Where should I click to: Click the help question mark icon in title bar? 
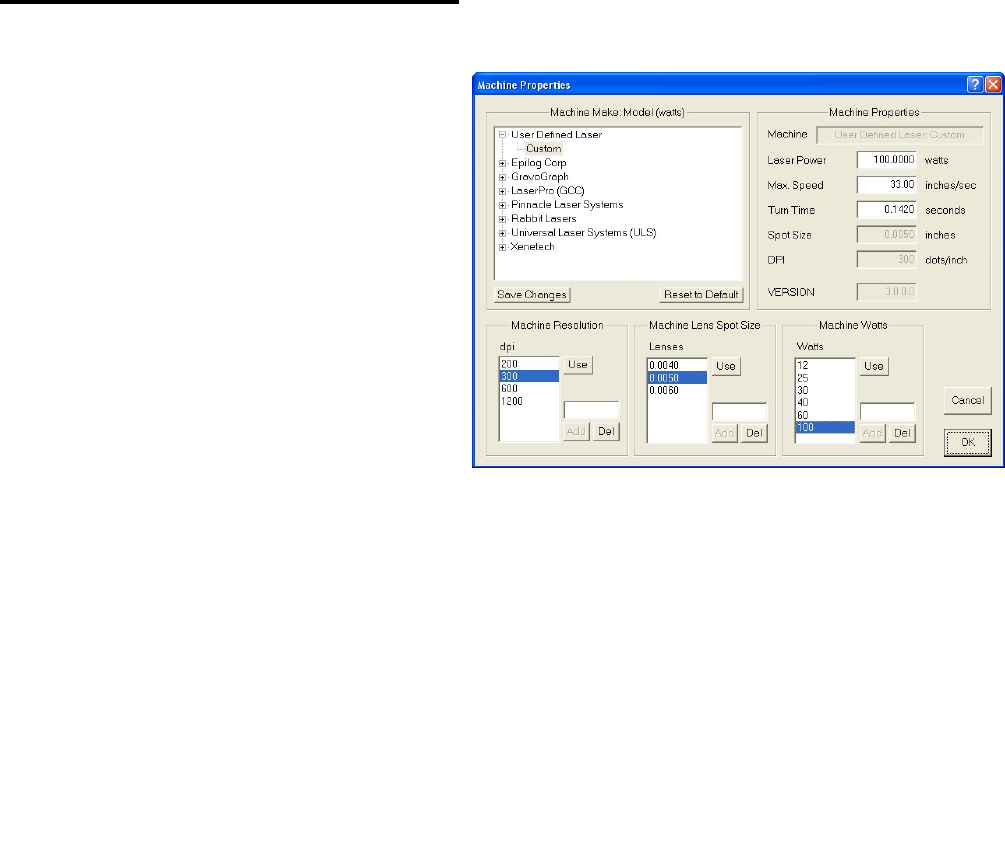(x=975, y=85)
